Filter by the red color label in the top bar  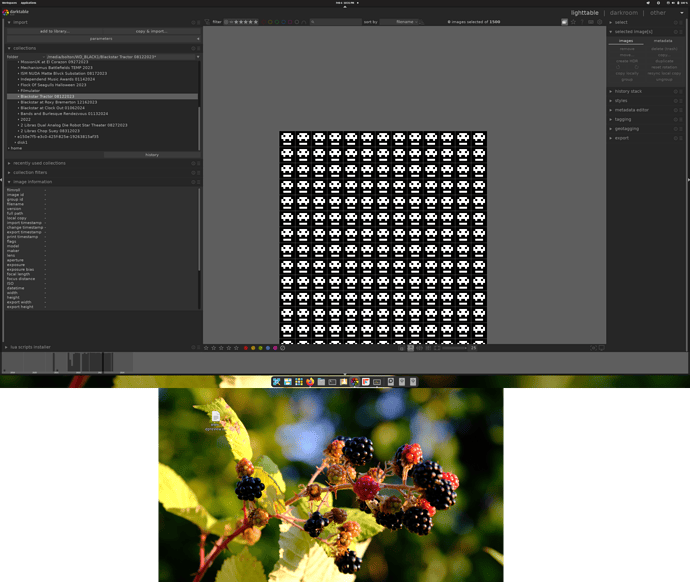264,22
